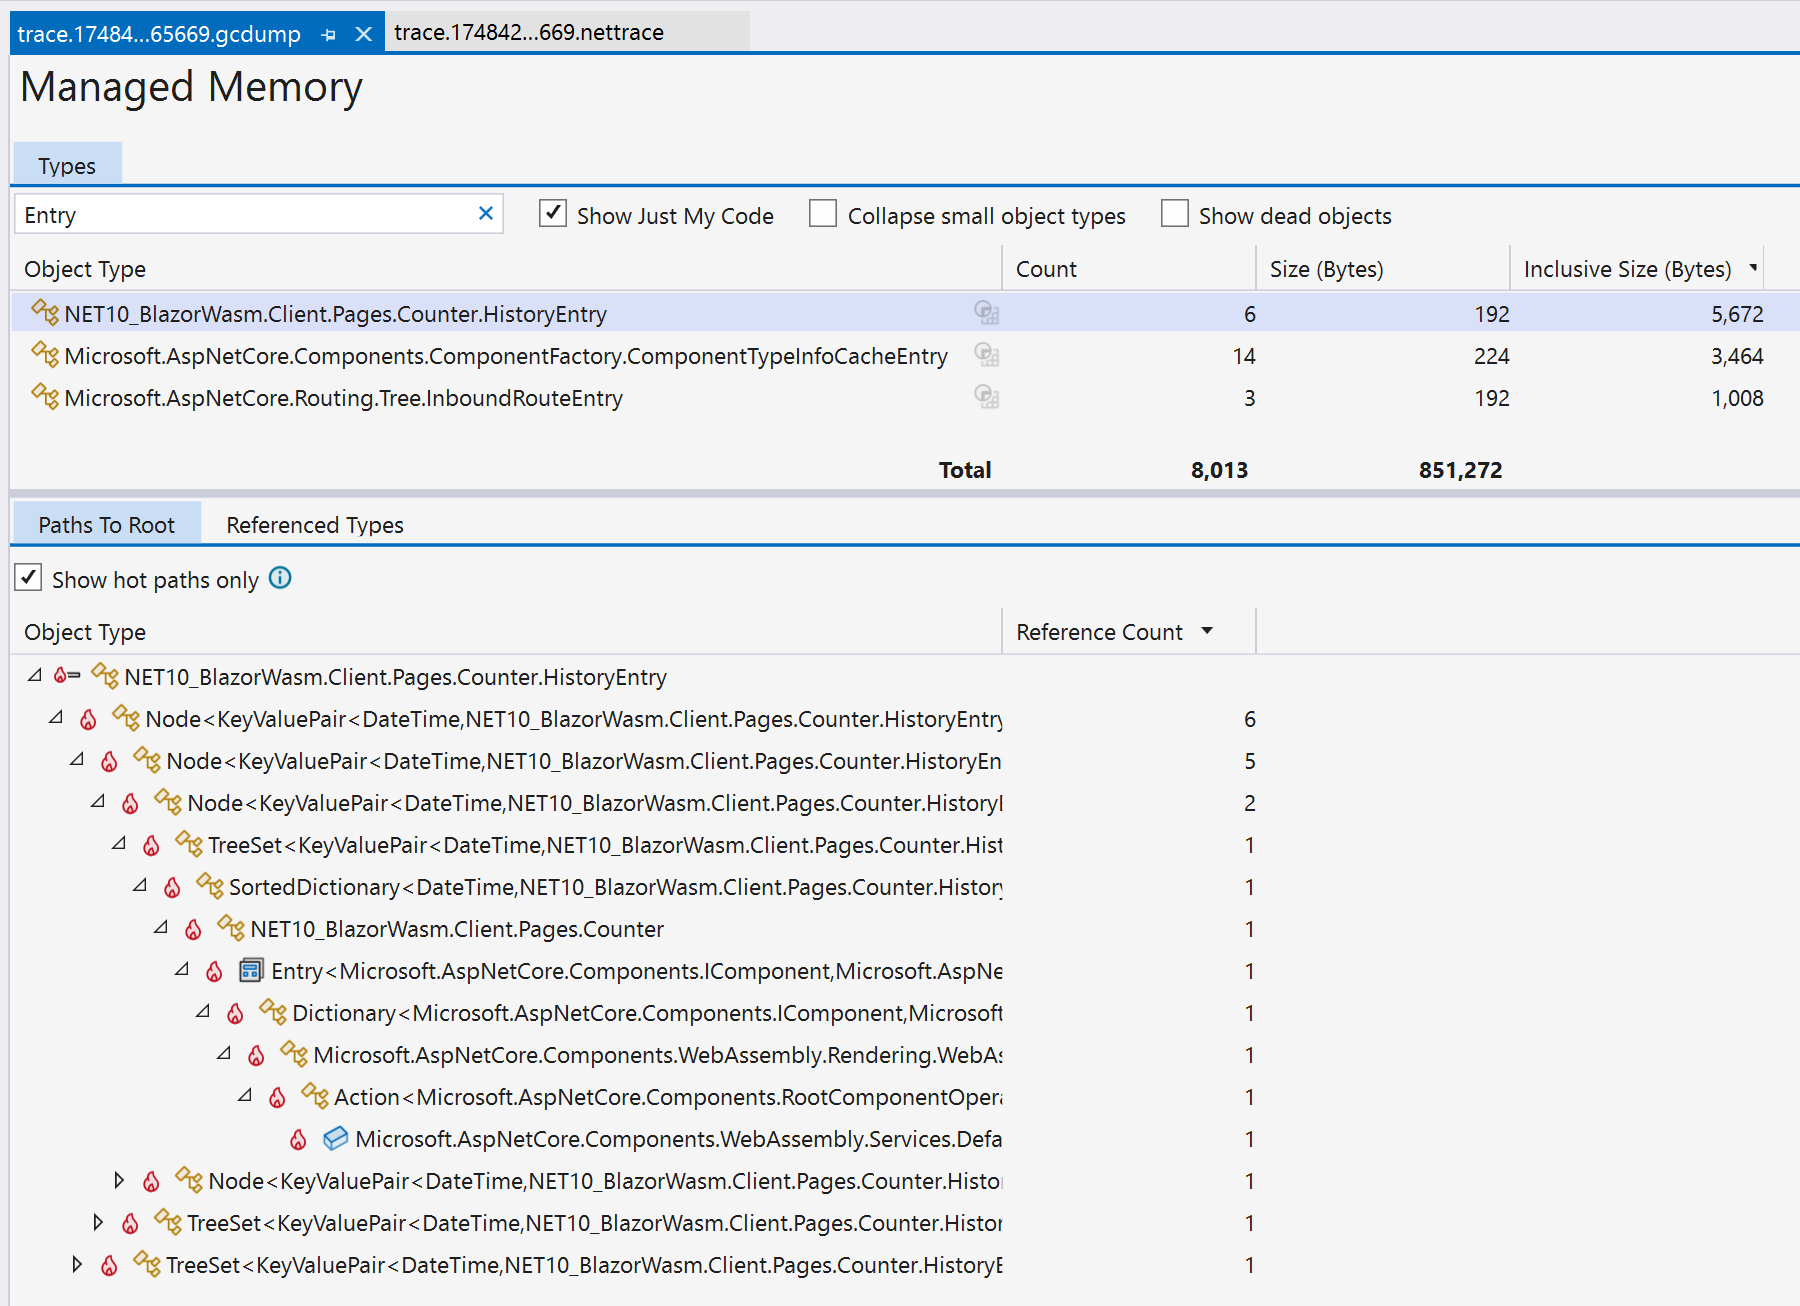The width and height of the screenshot is (1800, 1306).
Task: Click the ComponentTypeInfoCacheEntry type icon
Action: [45, 354]
